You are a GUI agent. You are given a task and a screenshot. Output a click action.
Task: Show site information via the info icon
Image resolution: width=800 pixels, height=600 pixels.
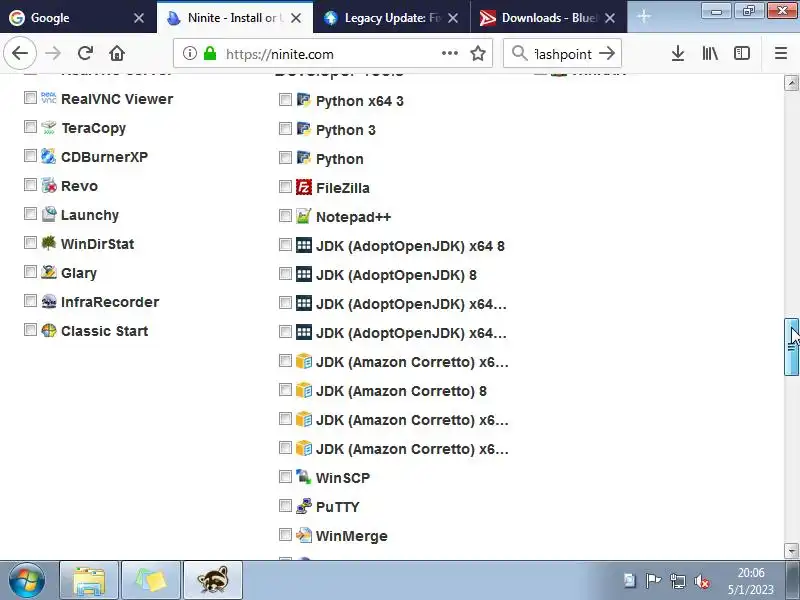[x=190, y=53]
